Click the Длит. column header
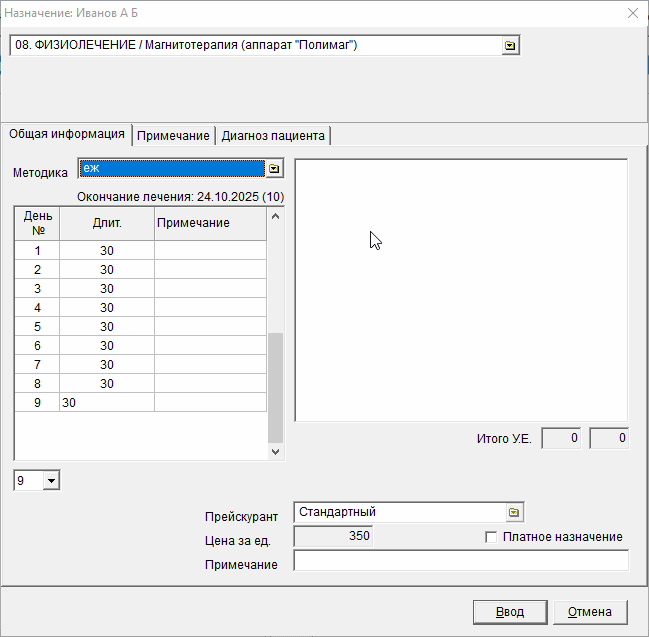The height and width of the screenshot is (637, 649). click(x=107, y=223)
